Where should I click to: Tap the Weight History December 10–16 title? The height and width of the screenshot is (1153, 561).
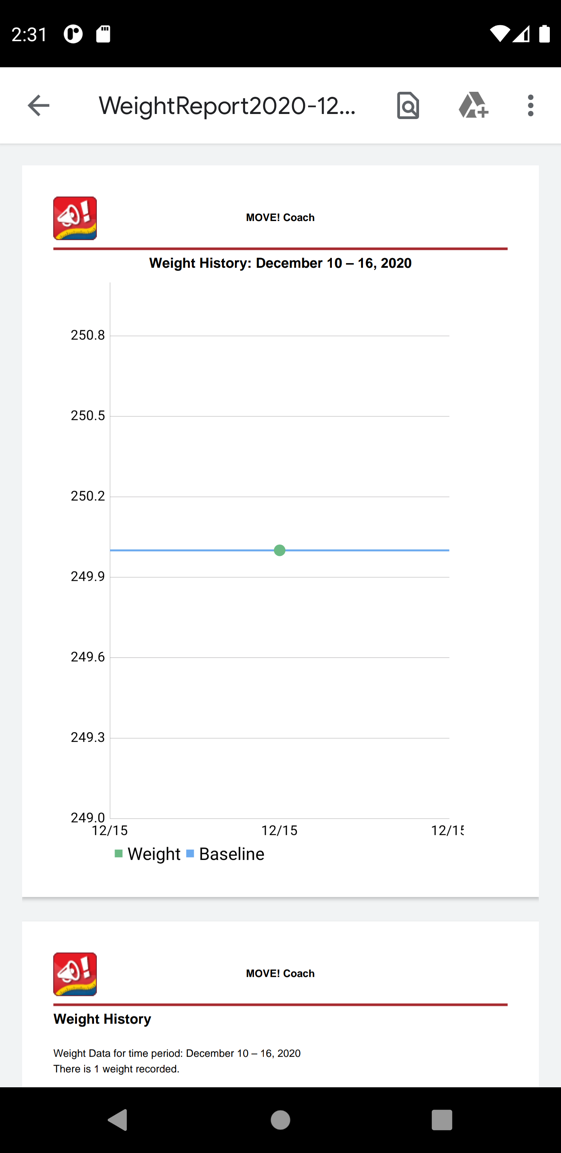pyautogui.click(x=280, y=263)
